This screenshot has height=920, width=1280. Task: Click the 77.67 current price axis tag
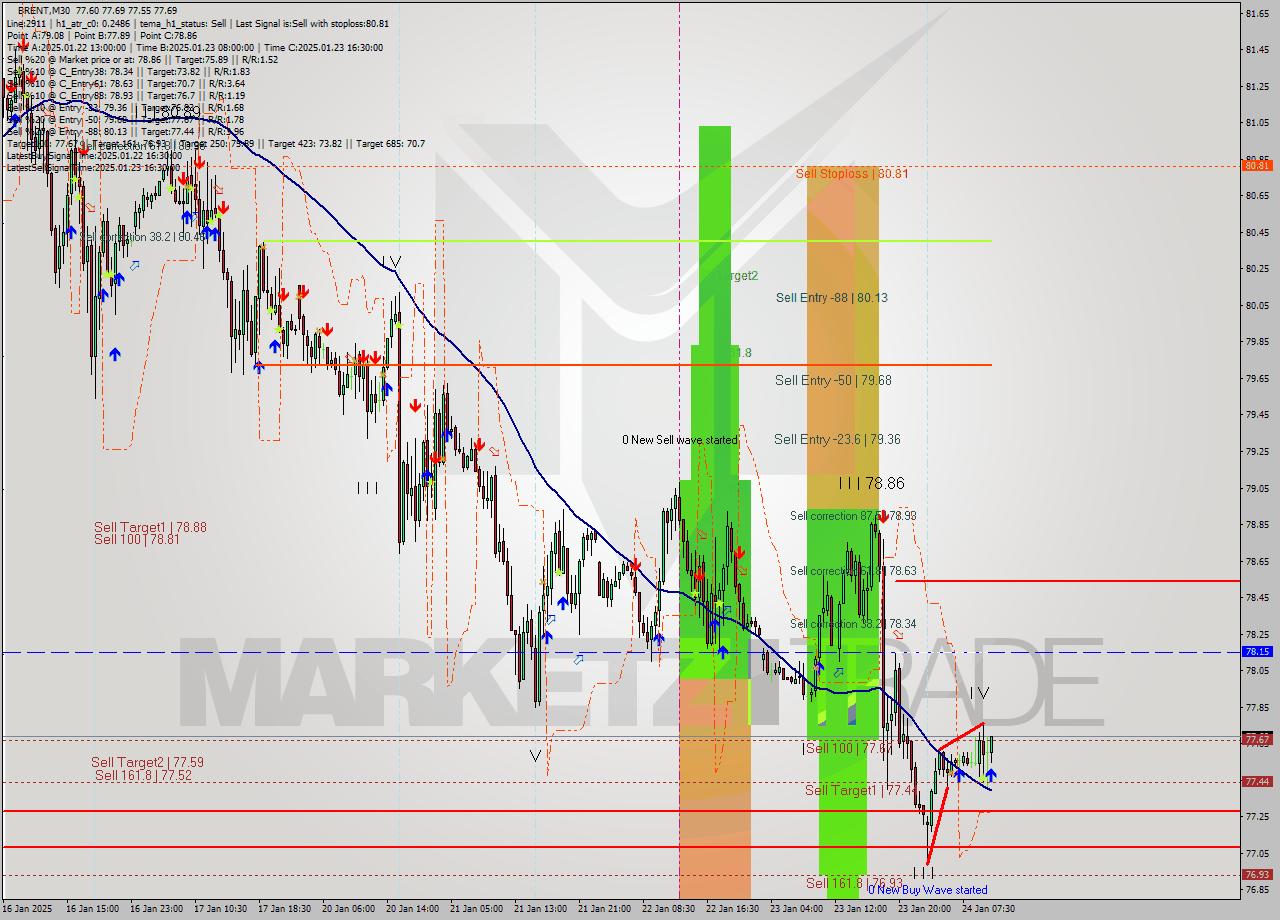pos(1257,739)
